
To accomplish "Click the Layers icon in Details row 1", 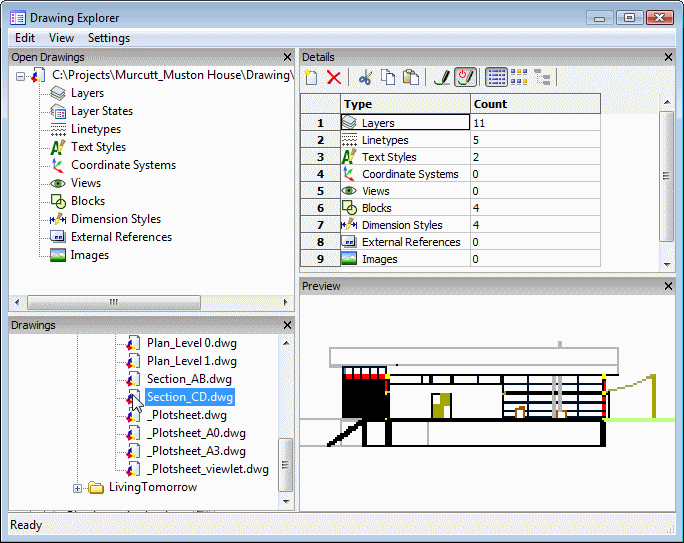I will (349, 123).
